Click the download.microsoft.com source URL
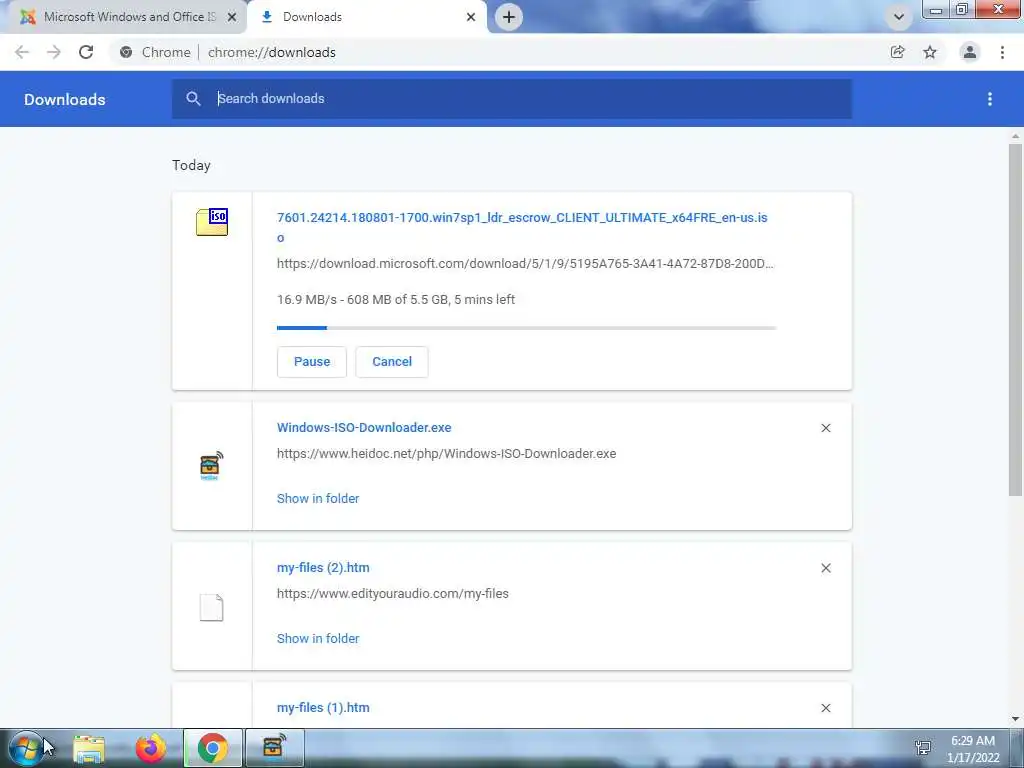The height and width of the screenshot is (768, 1024). (525, 264)
